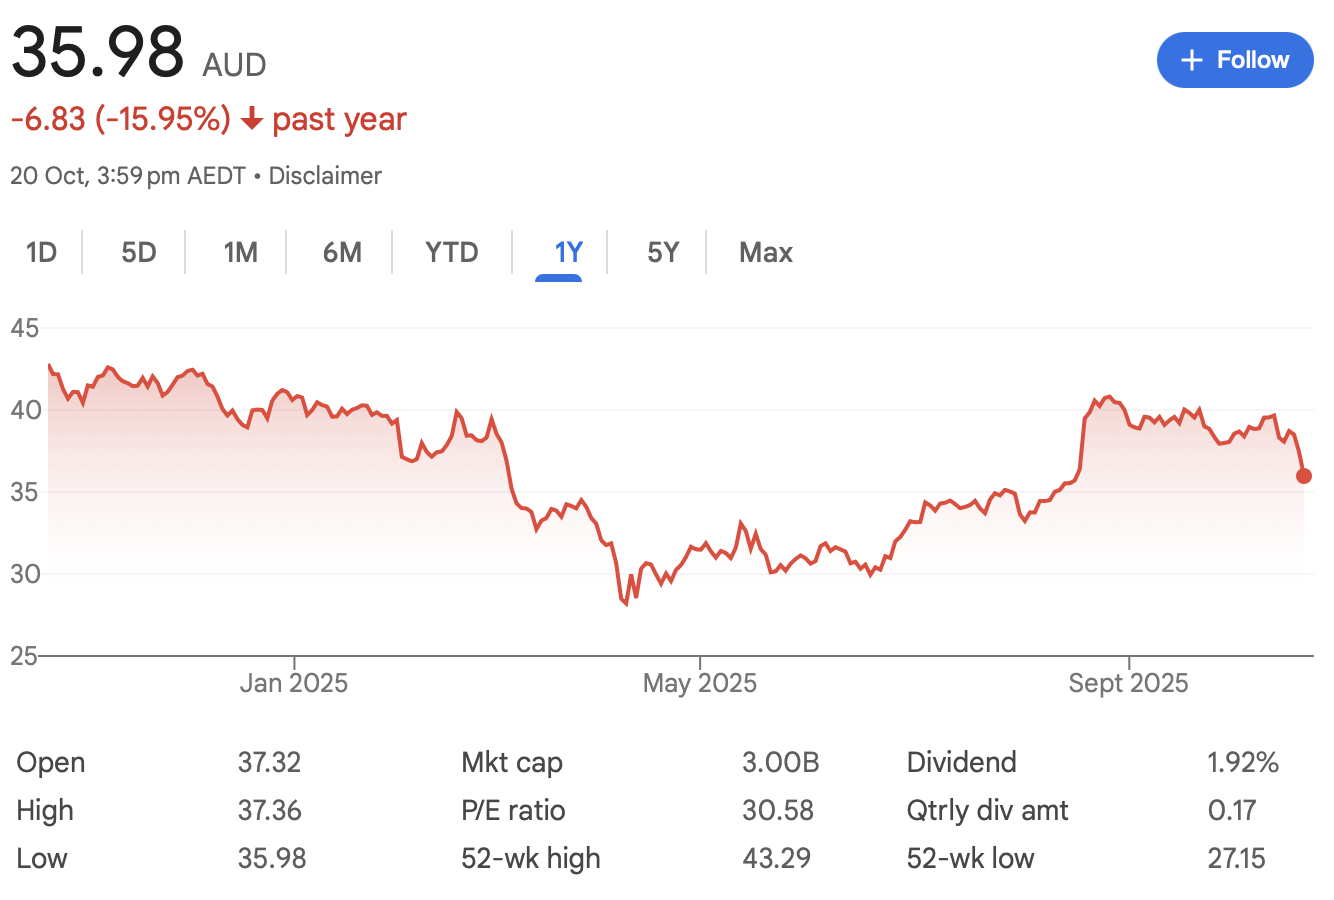This screenshot has height=900, width=1334.
Task: Show the Max time range chart
Action: click(x=766, y=252)
